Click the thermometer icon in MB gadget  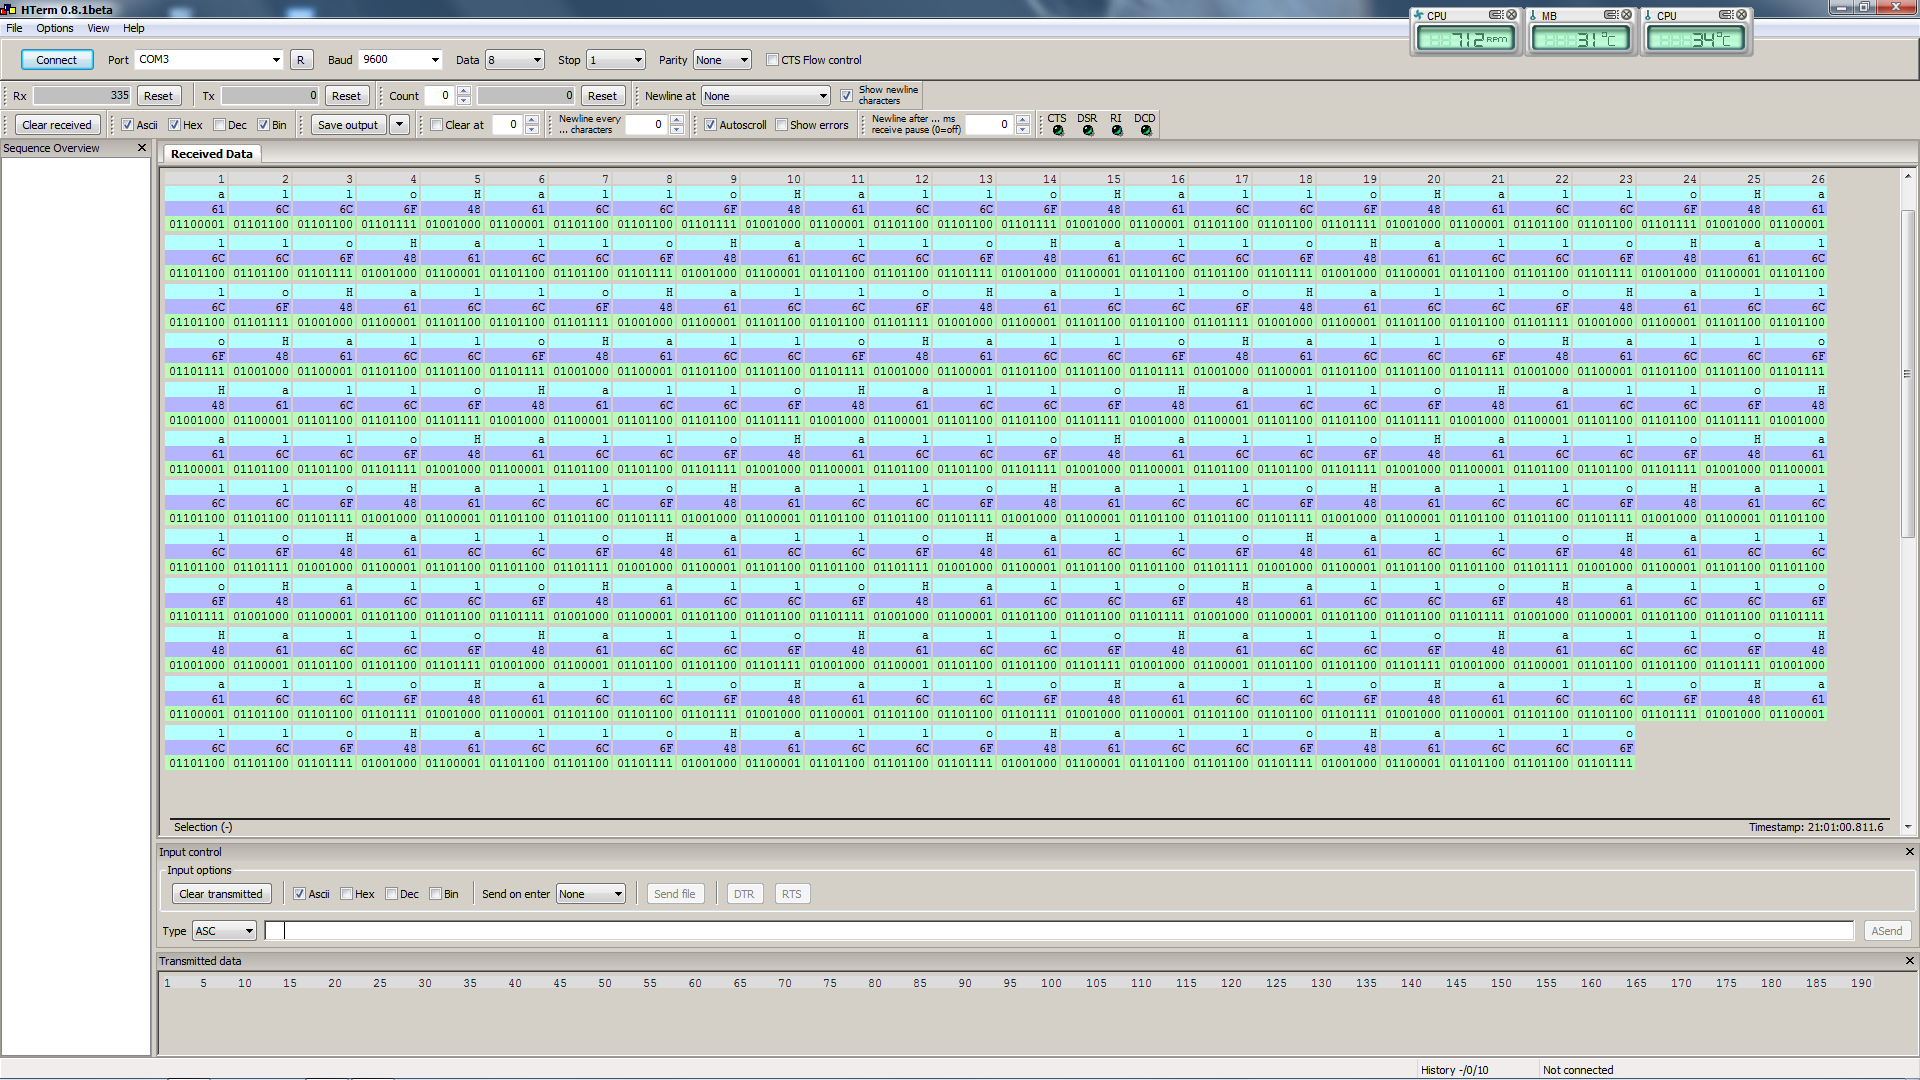1533,15
